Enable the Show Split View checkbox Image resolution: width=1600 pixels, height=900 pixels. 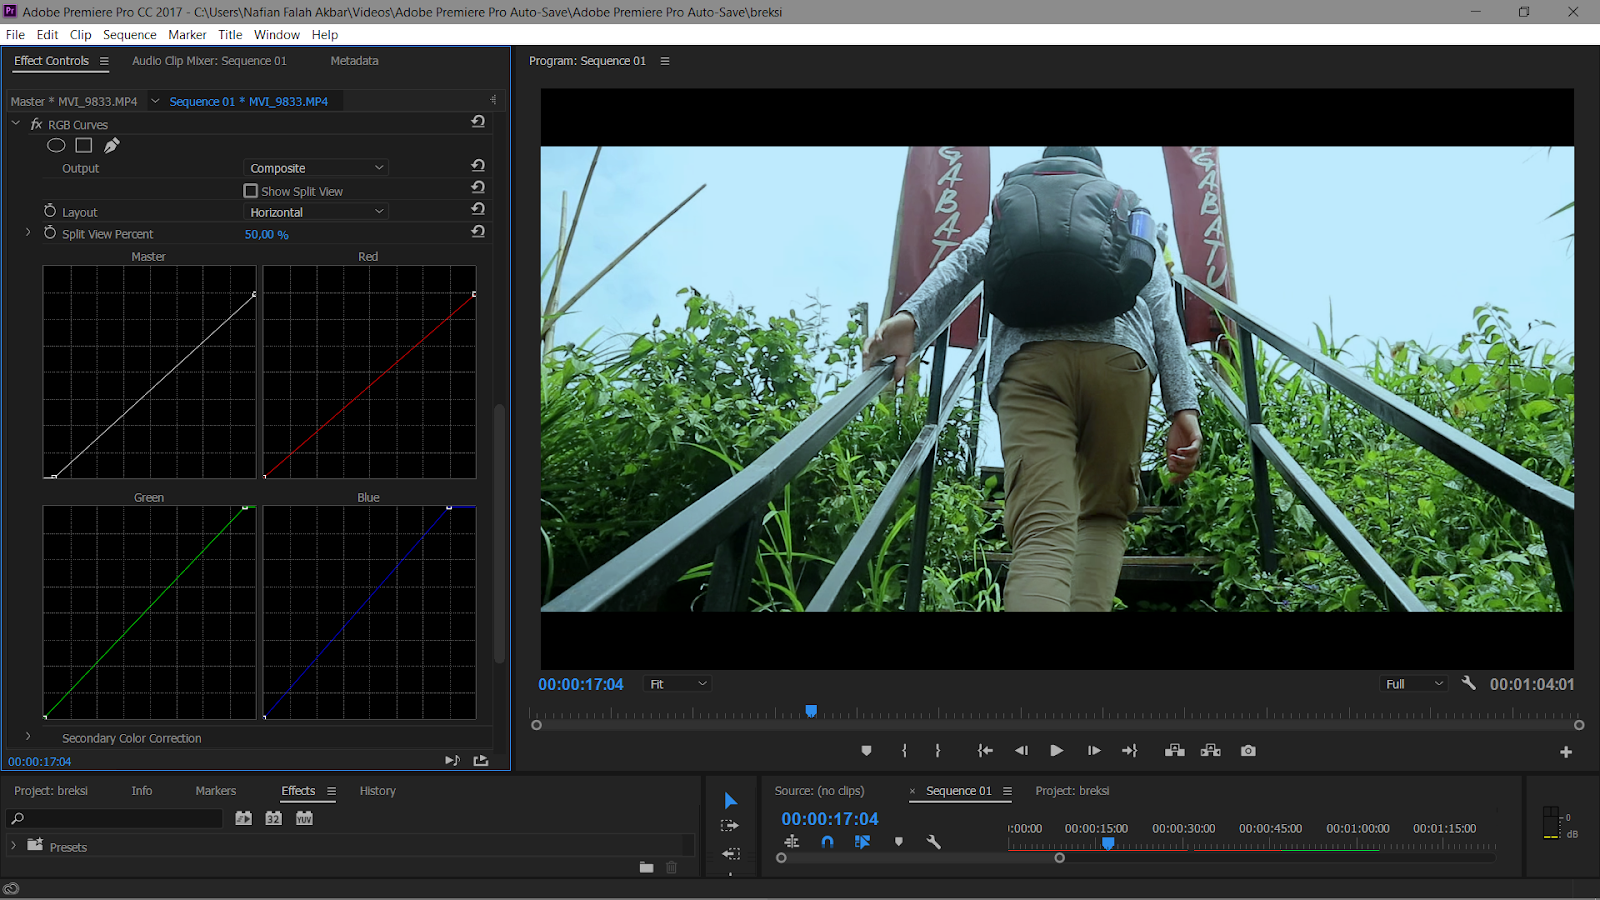click(250, 190)
